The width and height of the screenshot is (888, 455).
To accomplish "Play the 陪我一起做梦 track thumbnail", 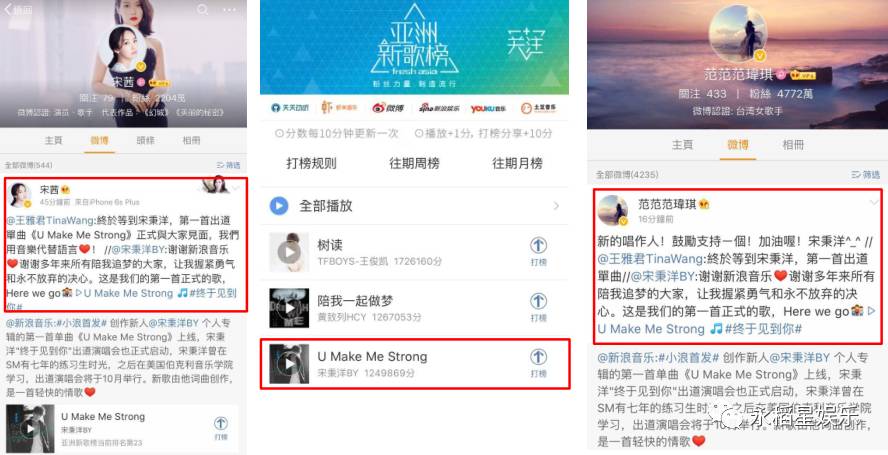I will [x=289, y=308].
